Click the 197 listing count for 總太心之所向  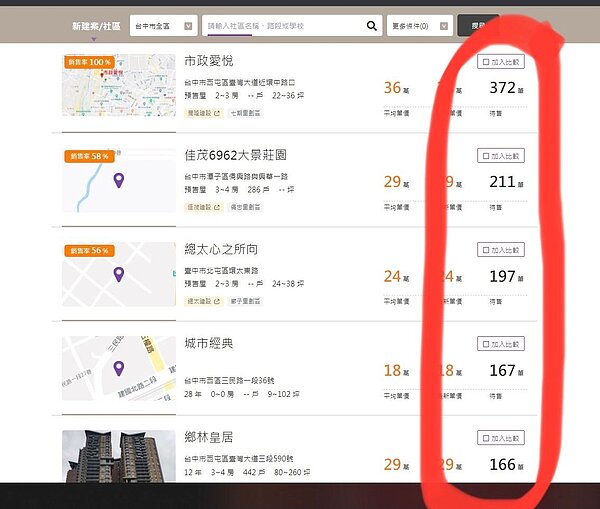pyautogui.click(x=506, y=276)
